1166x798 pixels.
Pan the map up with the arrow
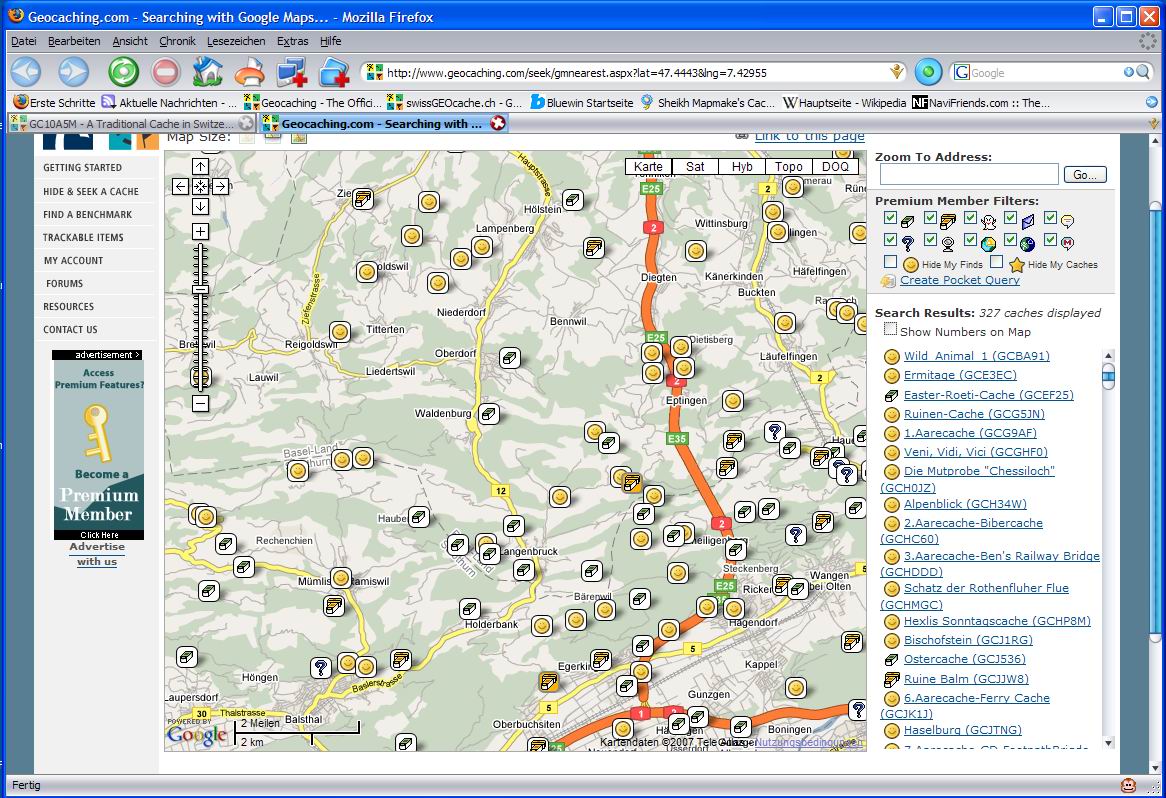point(200,167)
